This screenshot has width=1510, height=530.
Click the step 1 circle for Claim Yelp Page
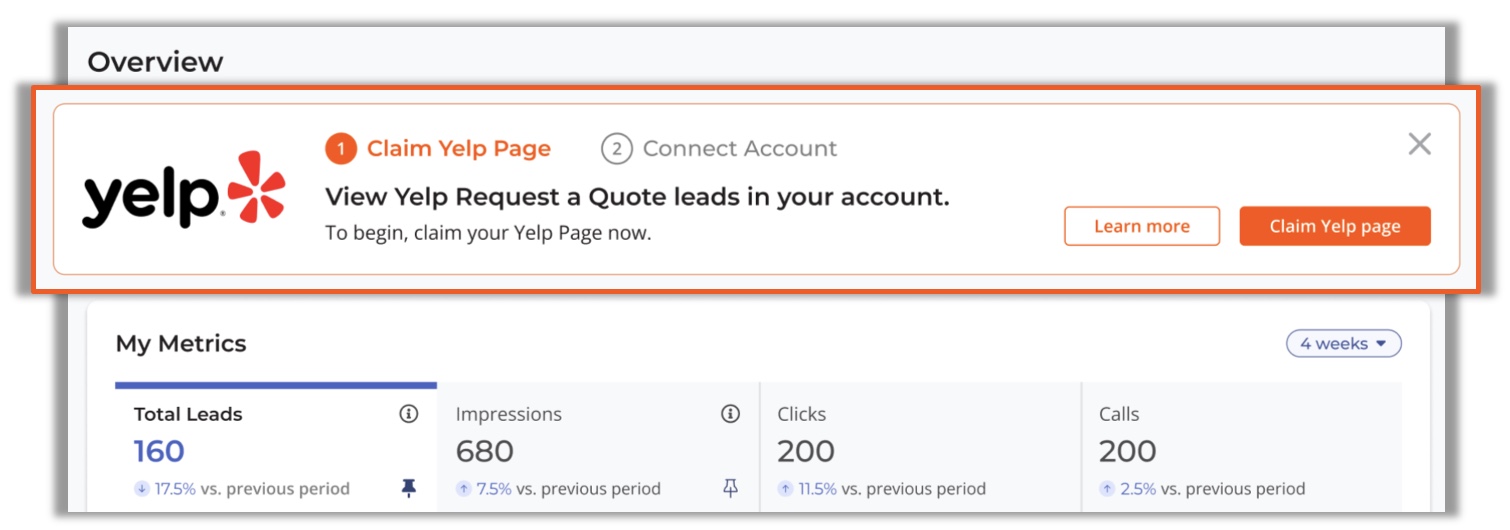[x=341, y=149]
